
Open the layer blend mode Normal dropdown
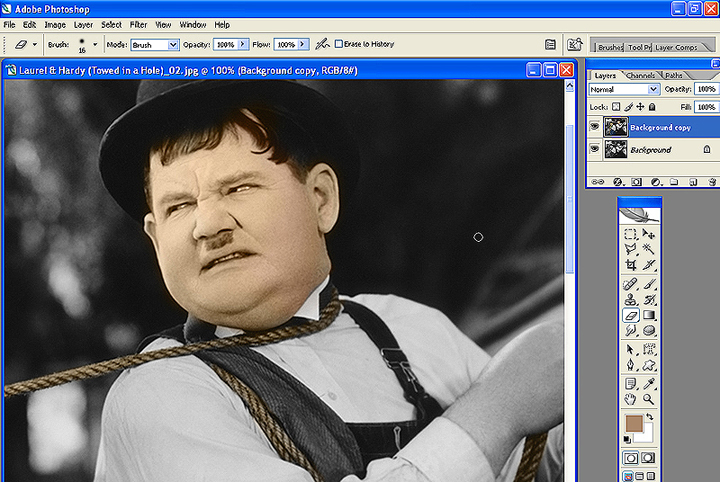tap(624, 90)
